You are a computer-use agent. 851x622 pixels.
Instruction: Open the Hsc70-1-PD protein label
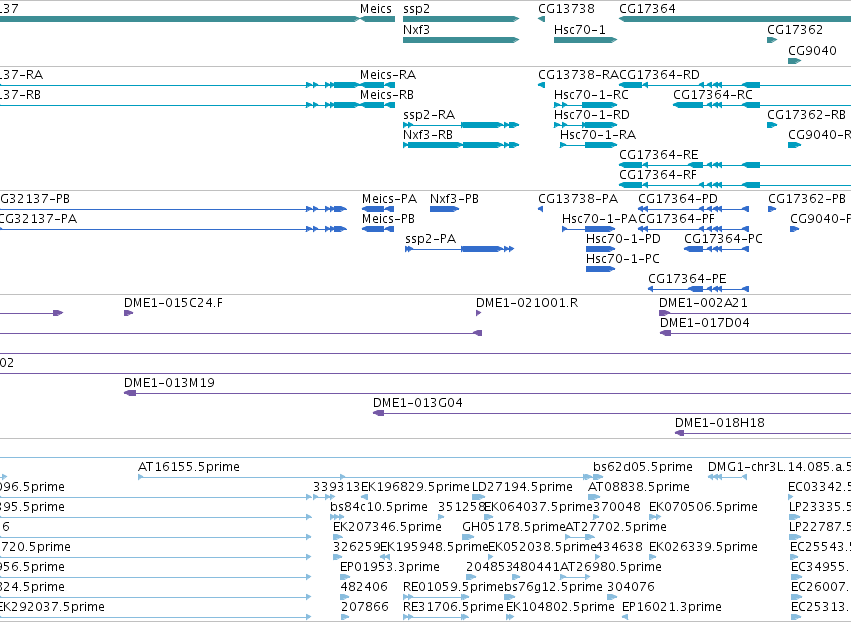(623, 239)
